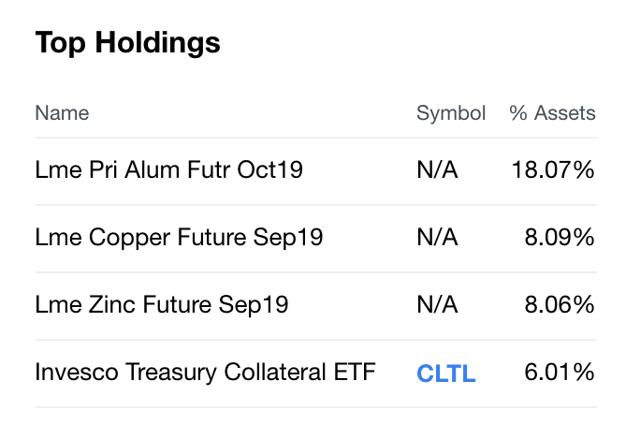Click the 6.01% assets value
Viewport: 640px width, 425px height.
(559, 373)
